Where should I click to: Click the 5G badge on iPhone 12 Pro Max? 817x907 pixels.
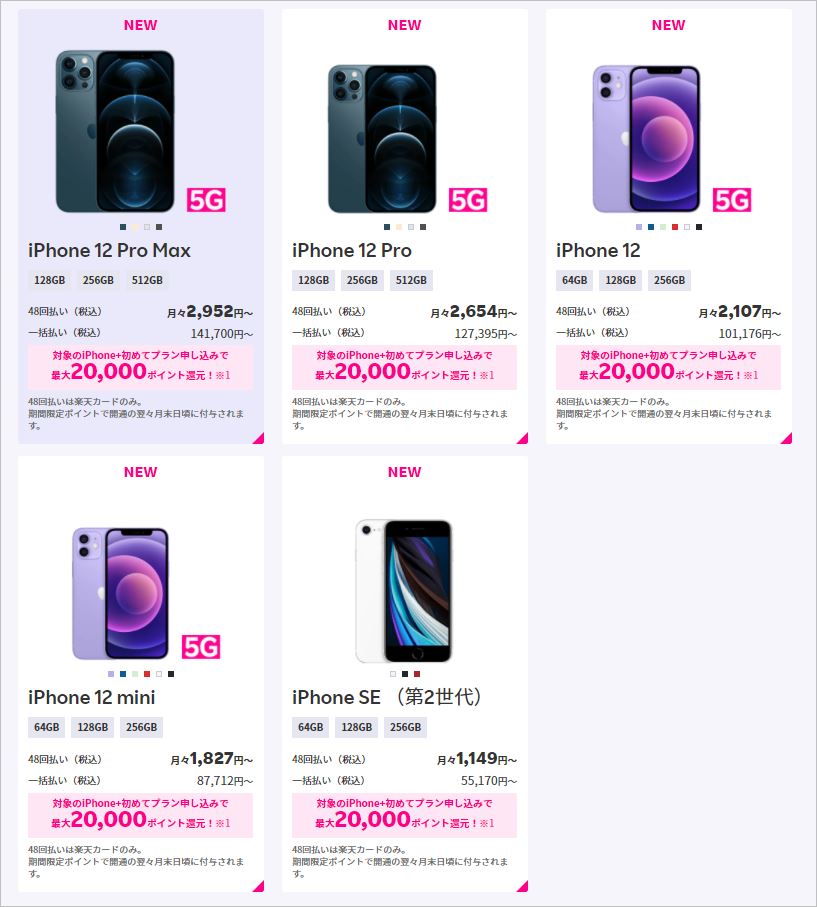[207, 200]
